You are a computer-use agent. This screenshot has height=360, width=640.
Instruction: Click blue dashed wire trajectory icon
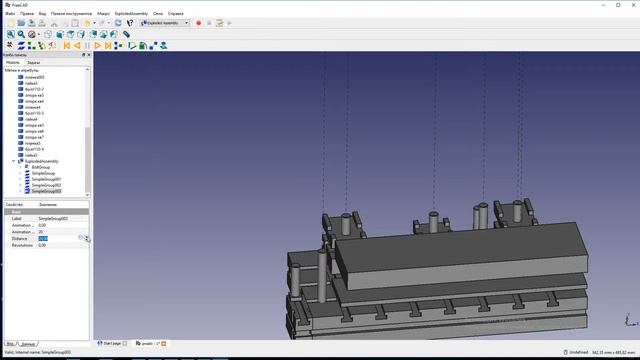[153, 46]
